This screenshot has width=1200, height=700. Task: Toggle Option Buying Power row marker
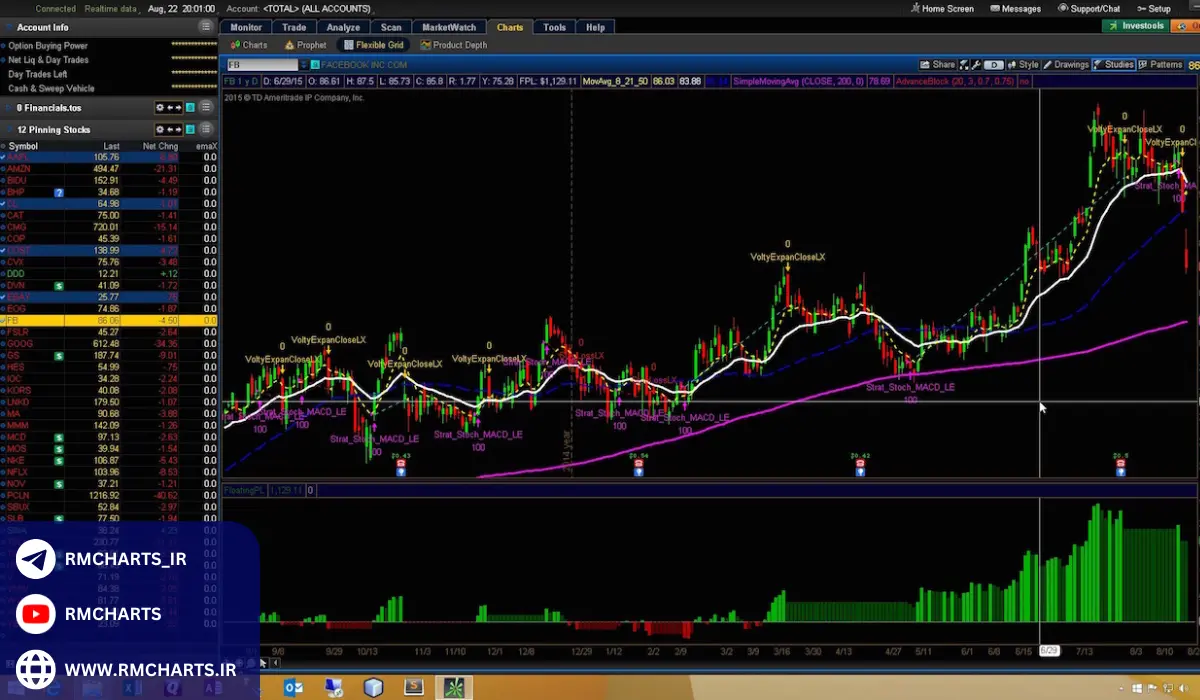[4, 46]
